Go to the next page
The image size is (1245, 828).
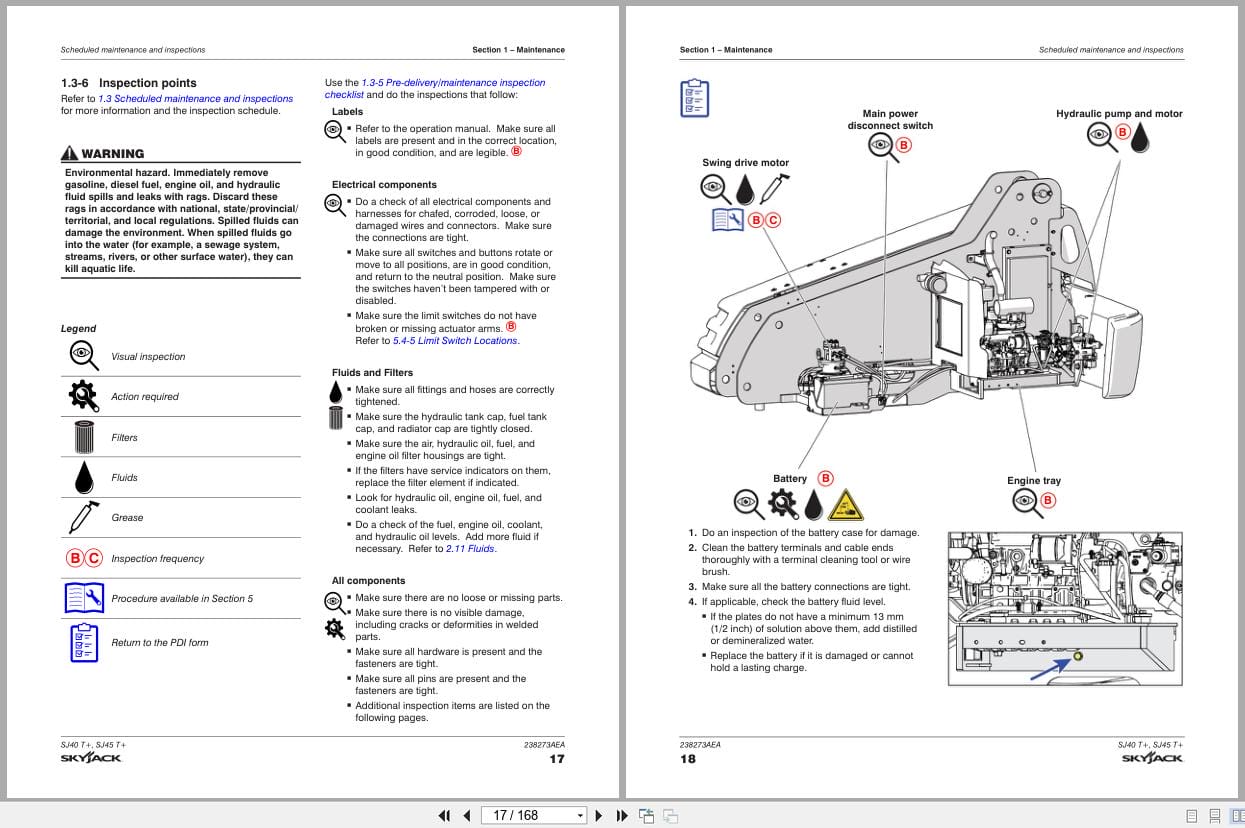[599, 815]
